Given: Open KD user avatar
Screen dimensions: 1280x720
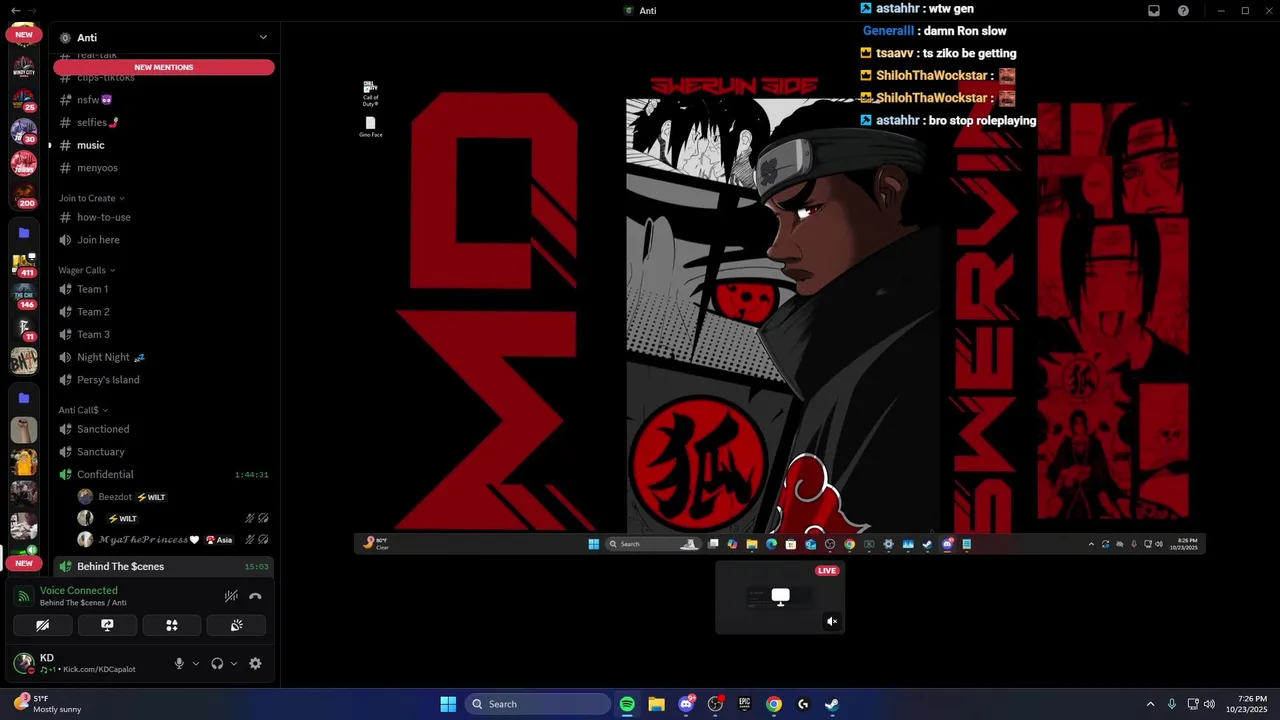Looking at the screenshot, I should tap(23, 663).
